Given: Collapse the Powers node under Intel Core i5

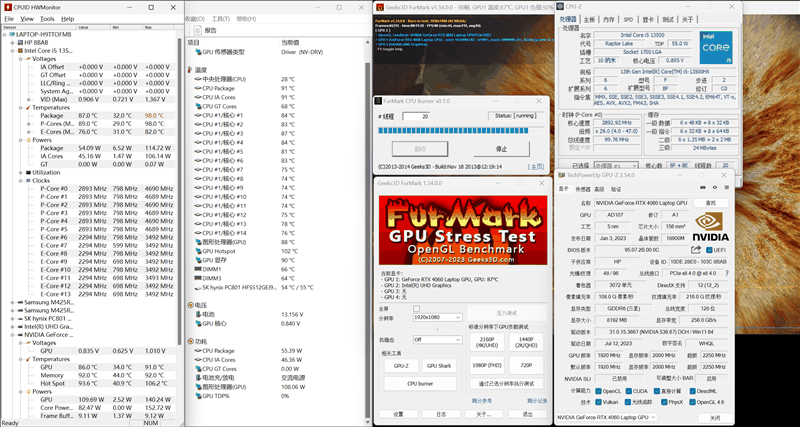Looking at the screenshot, I should (20, 140).
